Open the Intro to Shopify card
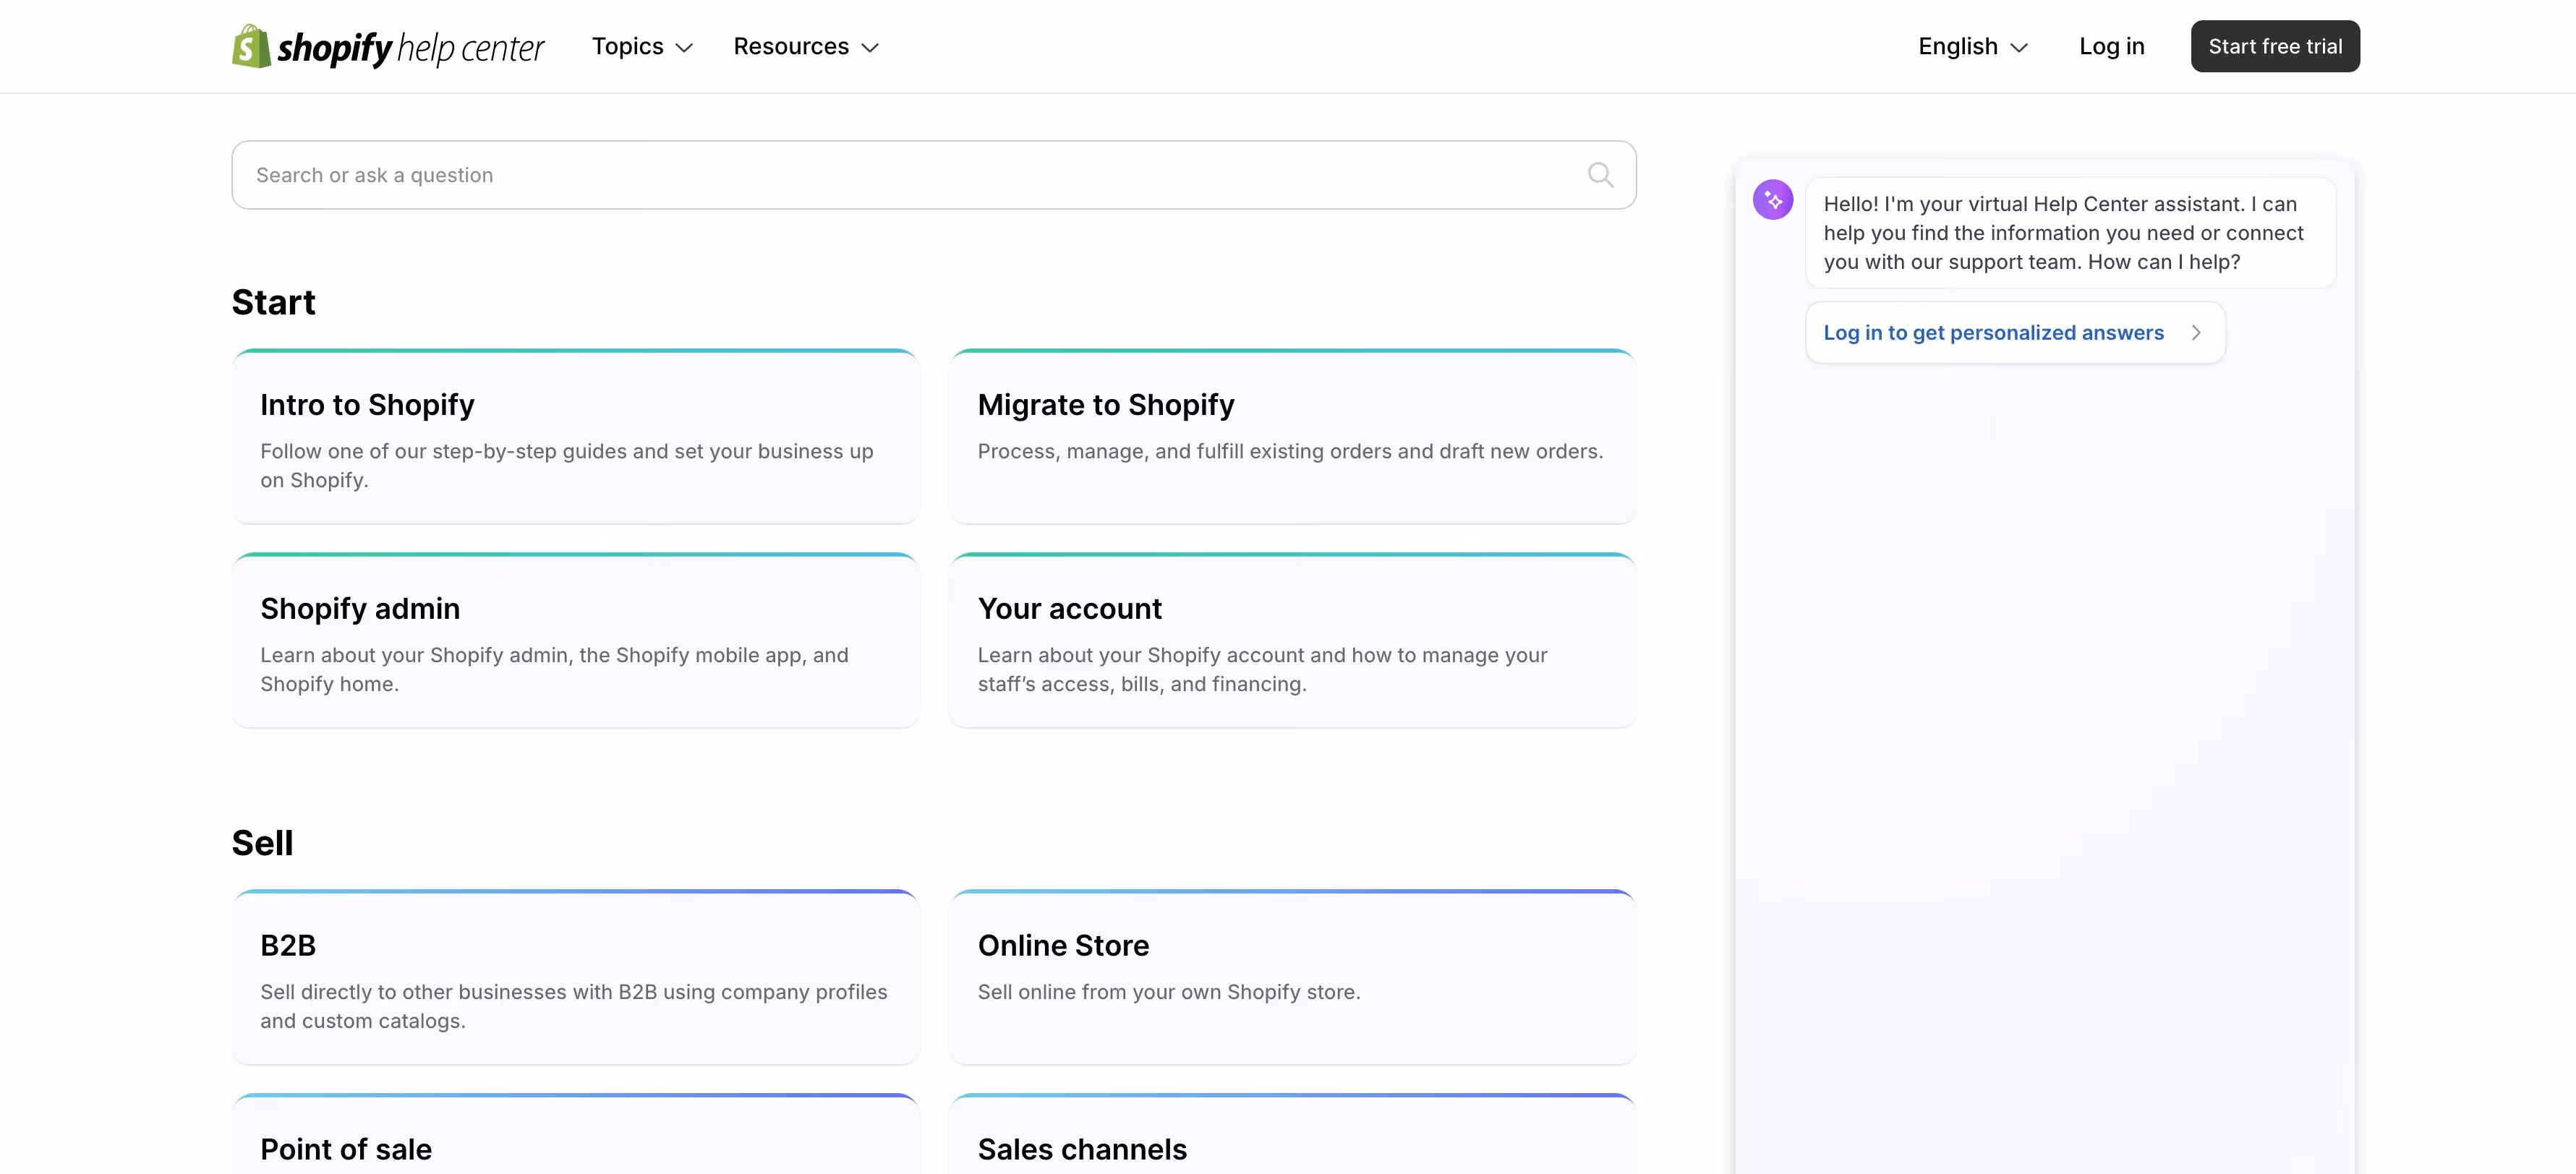2576x1174 pixels. pos(575,436)
